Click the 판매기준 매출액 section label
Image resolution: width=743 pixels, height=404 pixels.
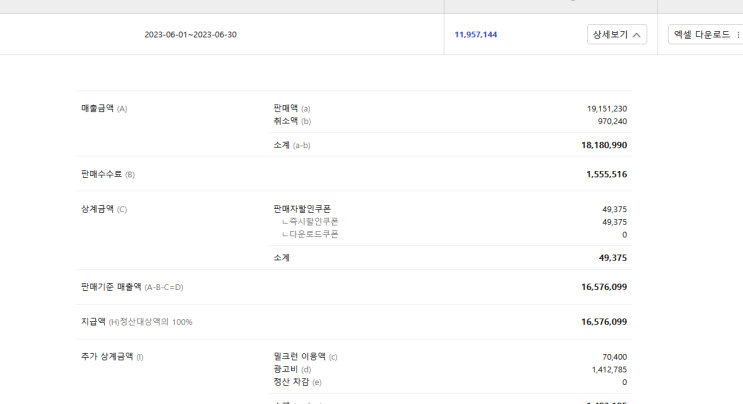(x=132, y=287)
